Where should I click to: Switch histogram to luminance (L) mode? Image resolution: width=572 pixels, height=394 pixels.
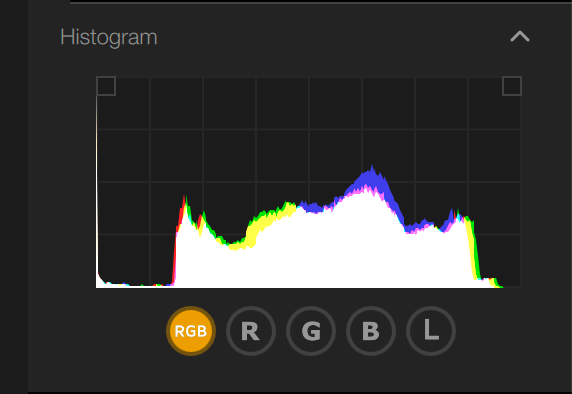point(431,331)
